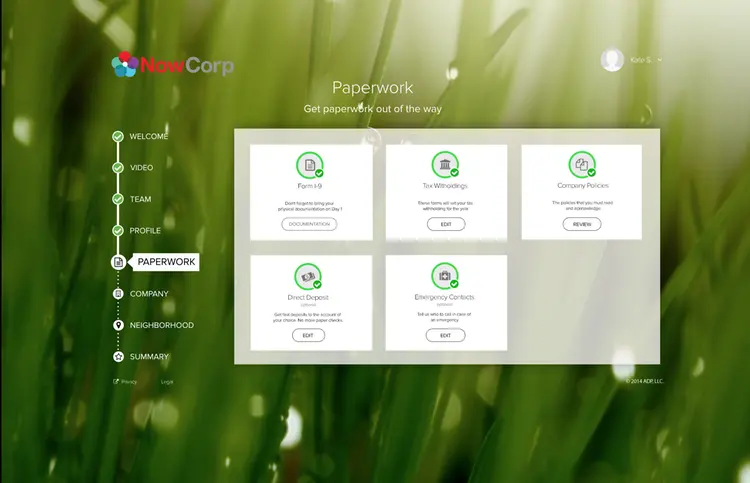Go to the COMPANY step

coord(149,294)
